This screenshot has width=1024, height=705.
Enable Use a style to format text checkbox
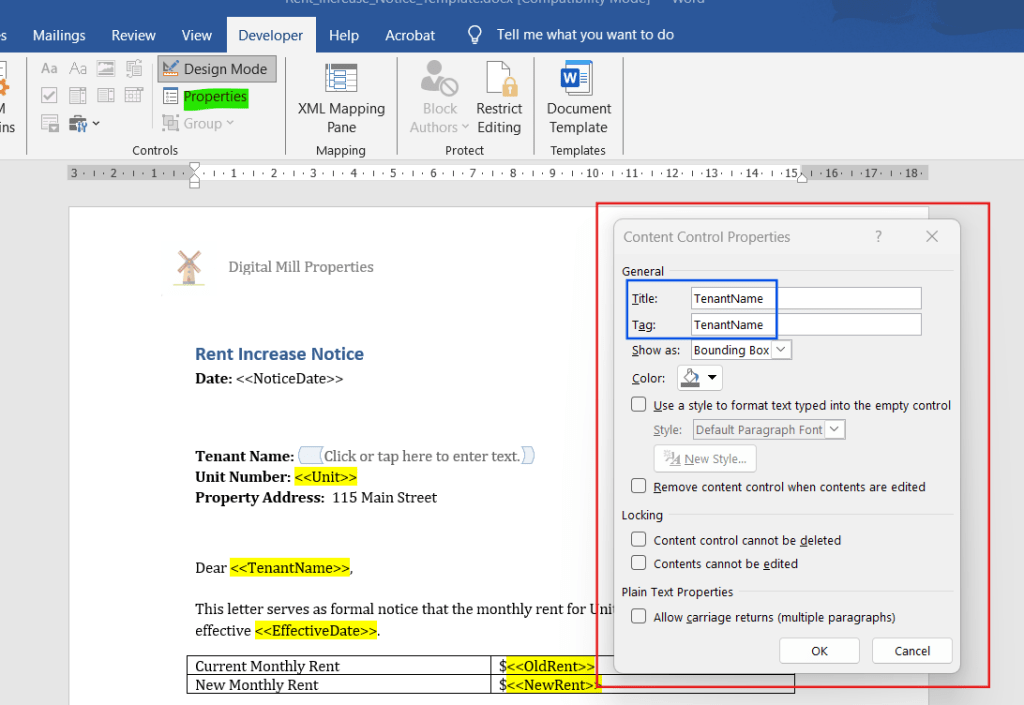[639, 405]
